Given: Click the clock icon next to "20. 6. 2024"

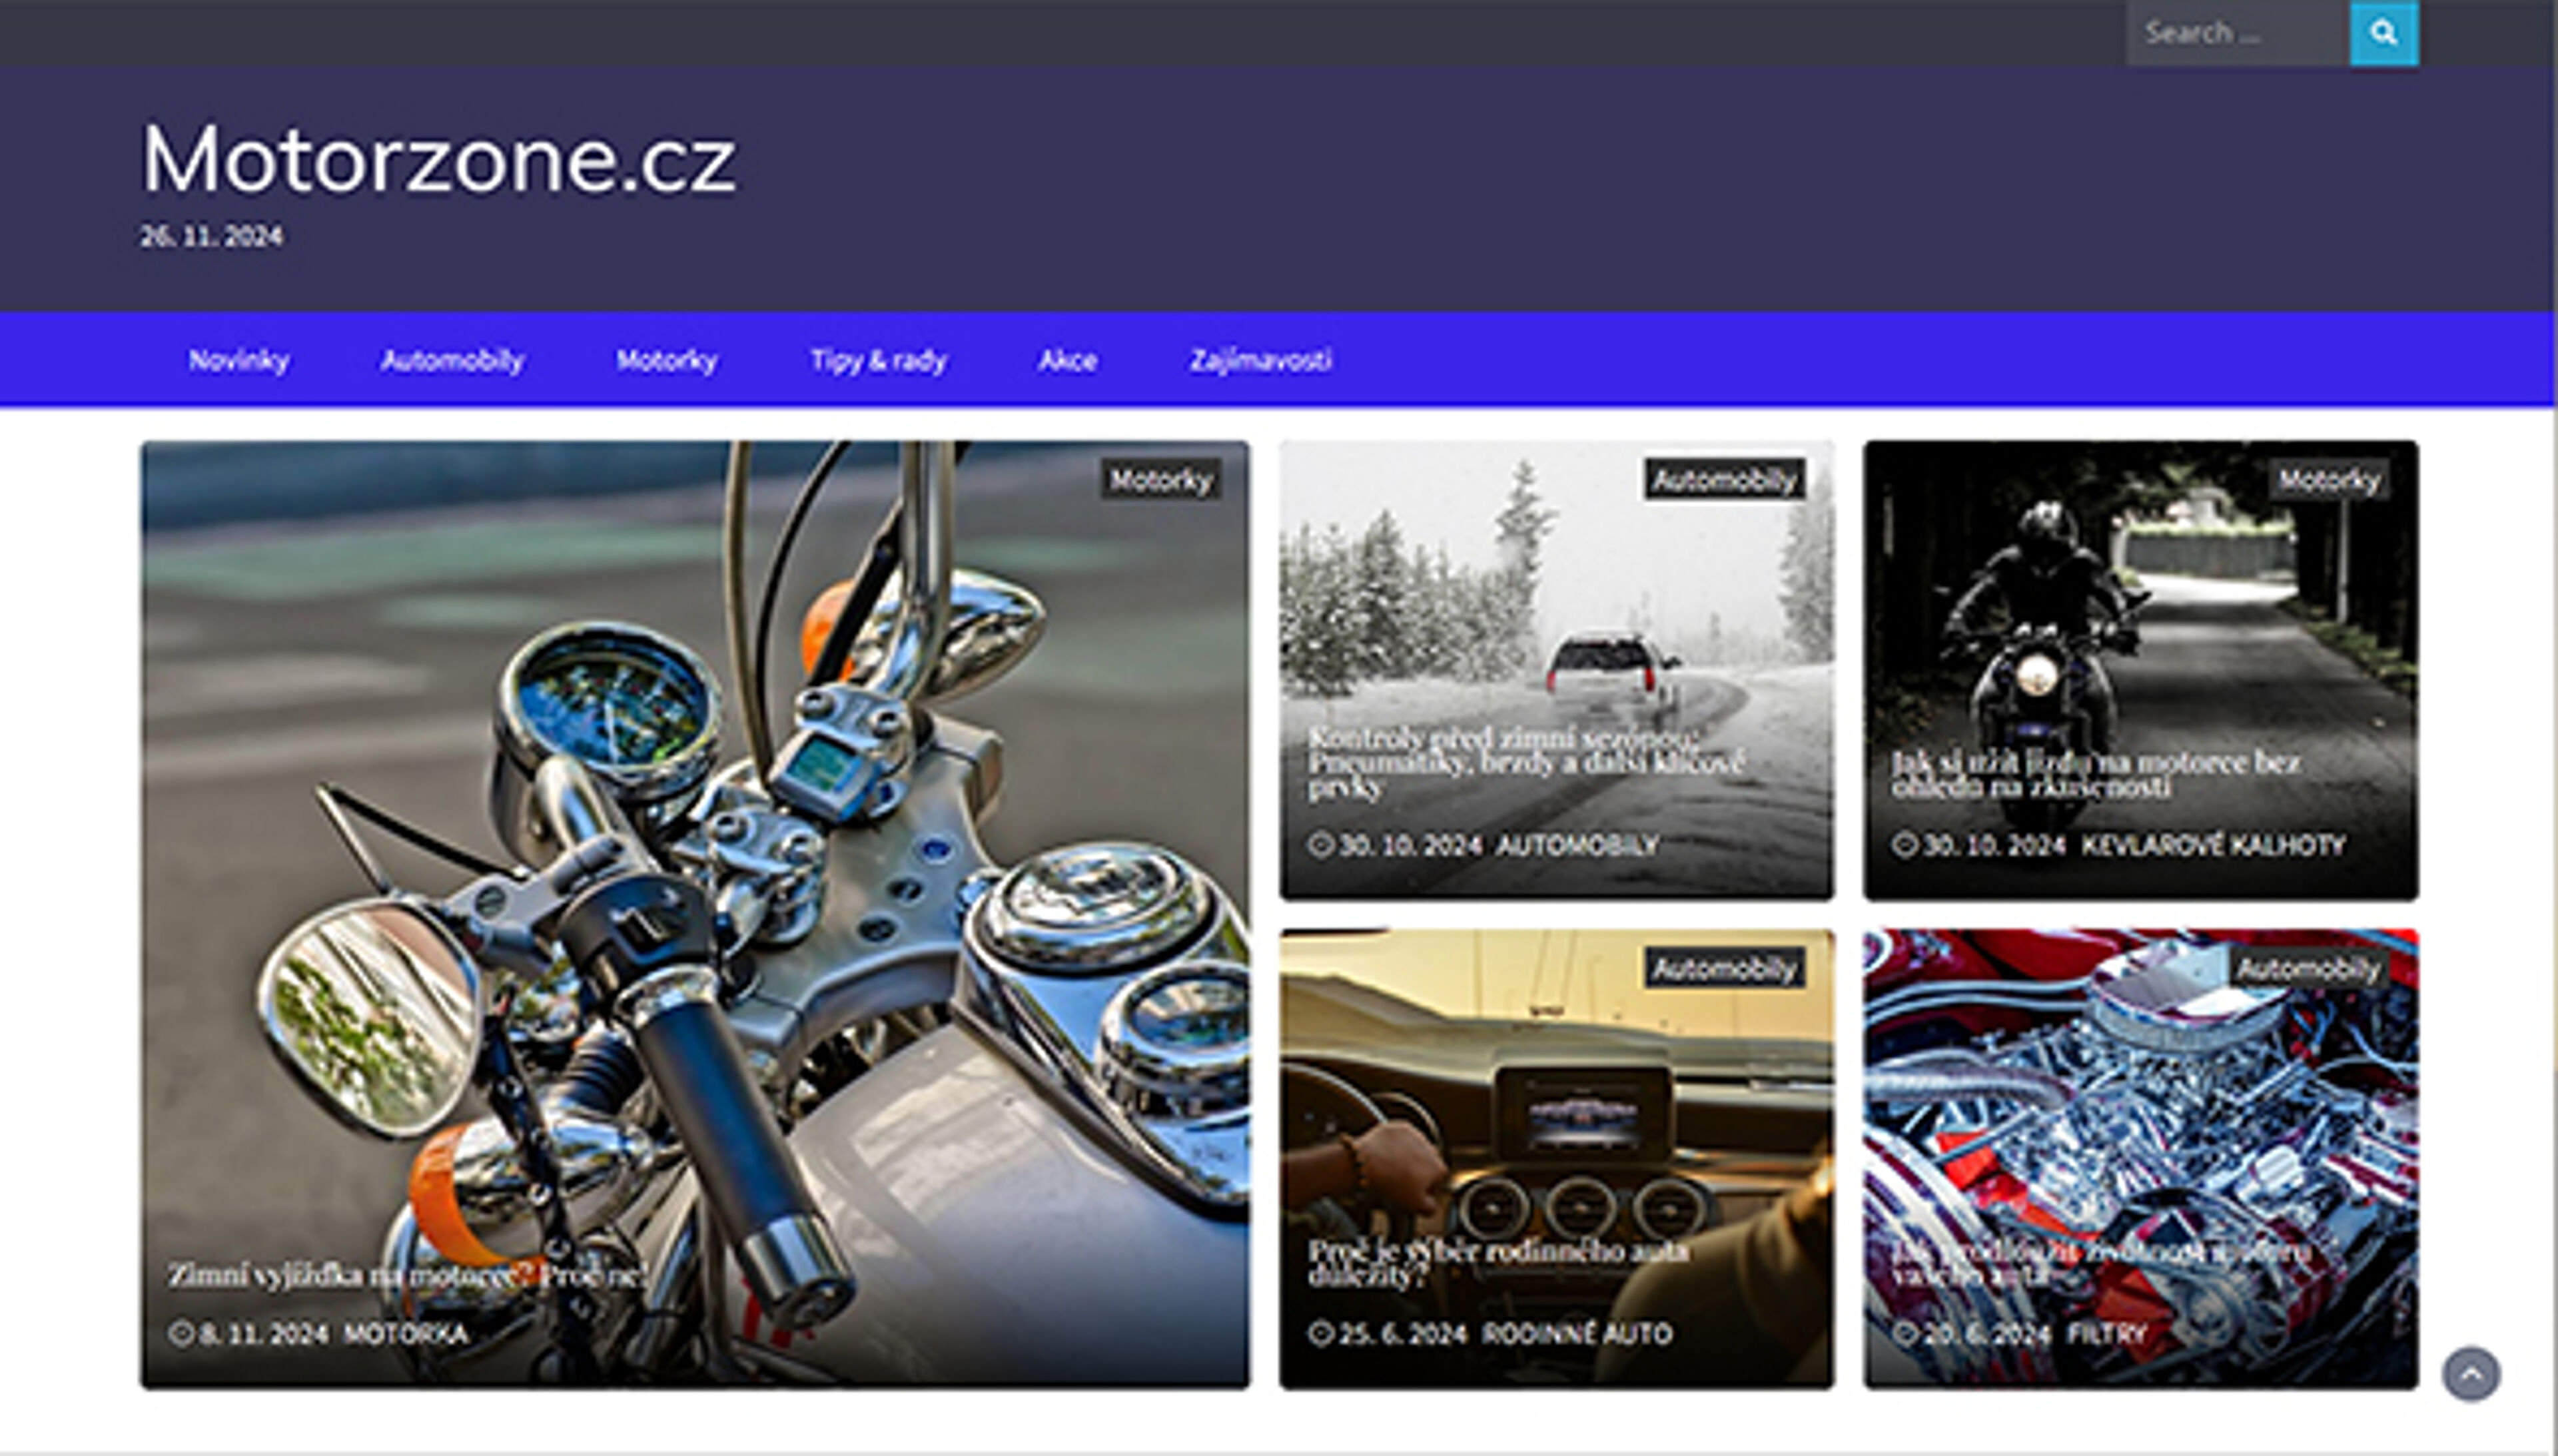Looking at the screenshot, I should click(x=1905, y=1332).
